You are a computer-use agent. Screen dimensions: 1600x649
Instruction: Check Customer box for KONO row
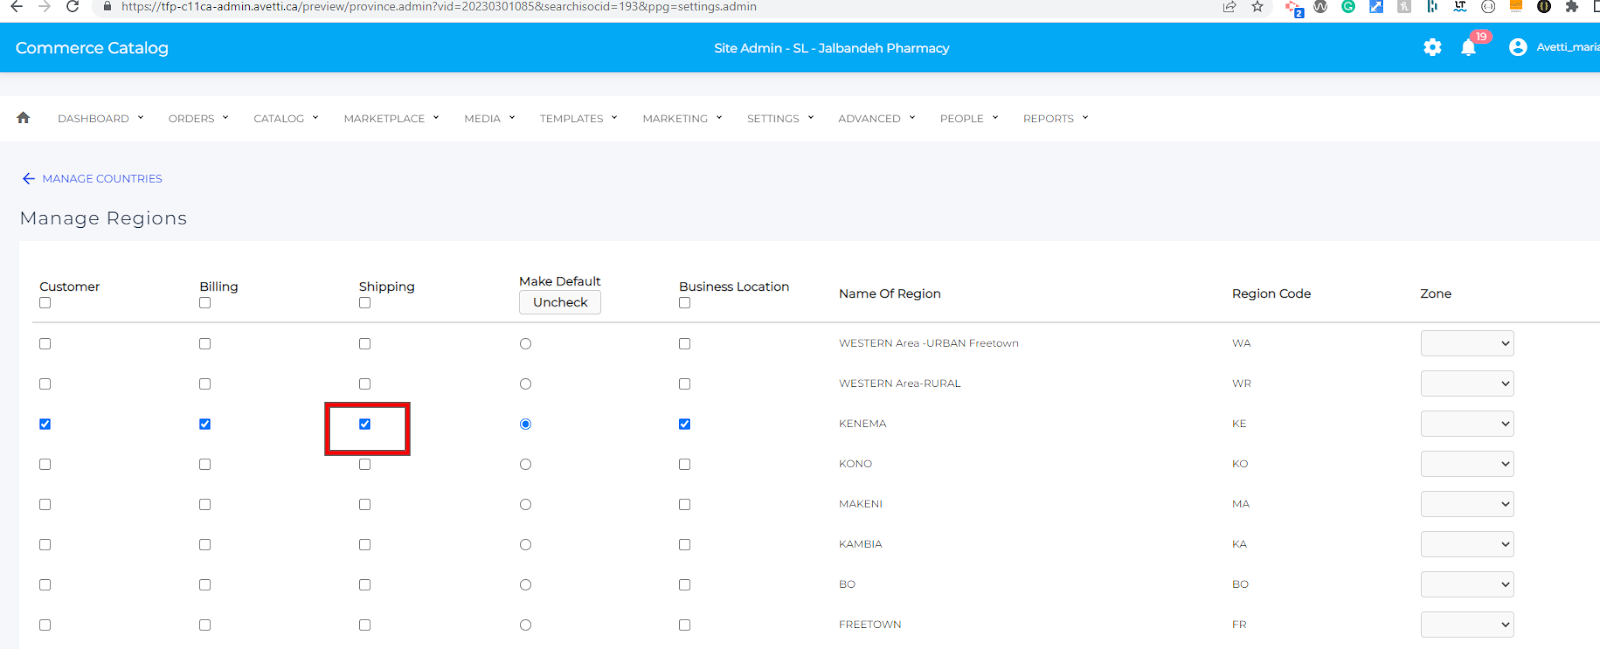point(45,464)
